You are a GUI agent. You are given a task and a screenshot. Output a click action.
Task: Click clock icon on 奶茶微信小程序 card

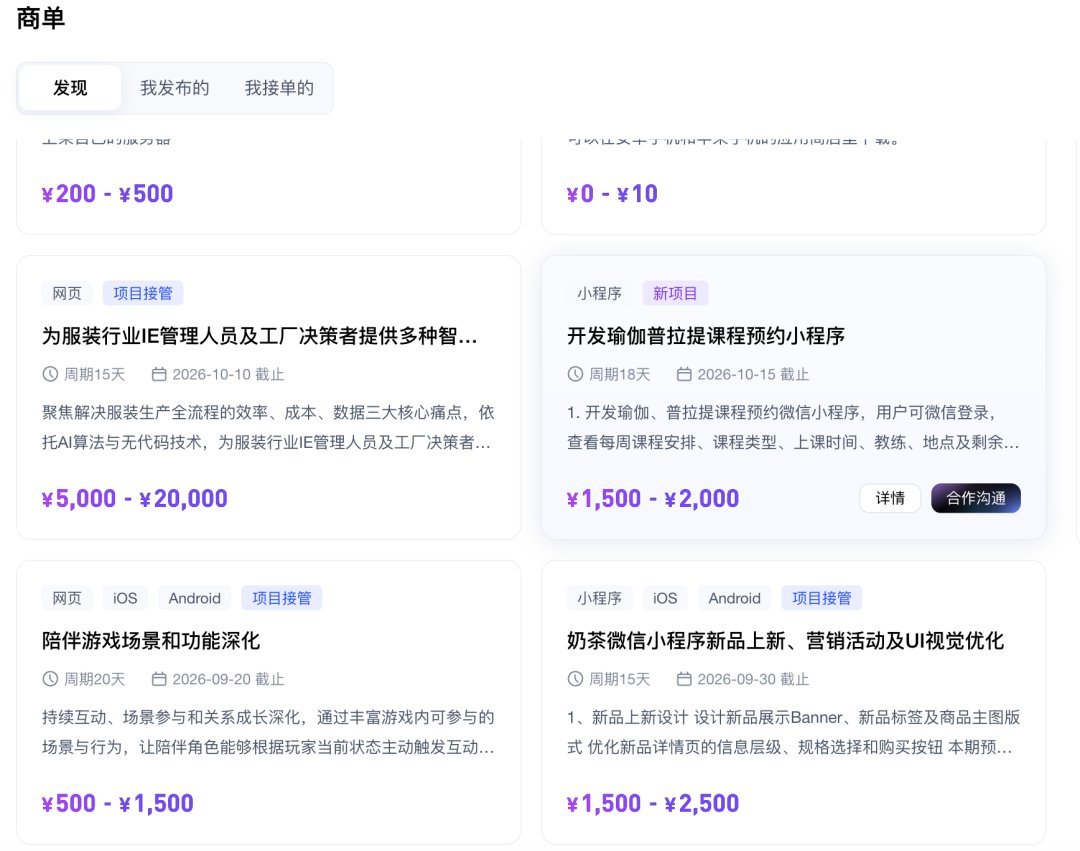[x=575, y=680]
